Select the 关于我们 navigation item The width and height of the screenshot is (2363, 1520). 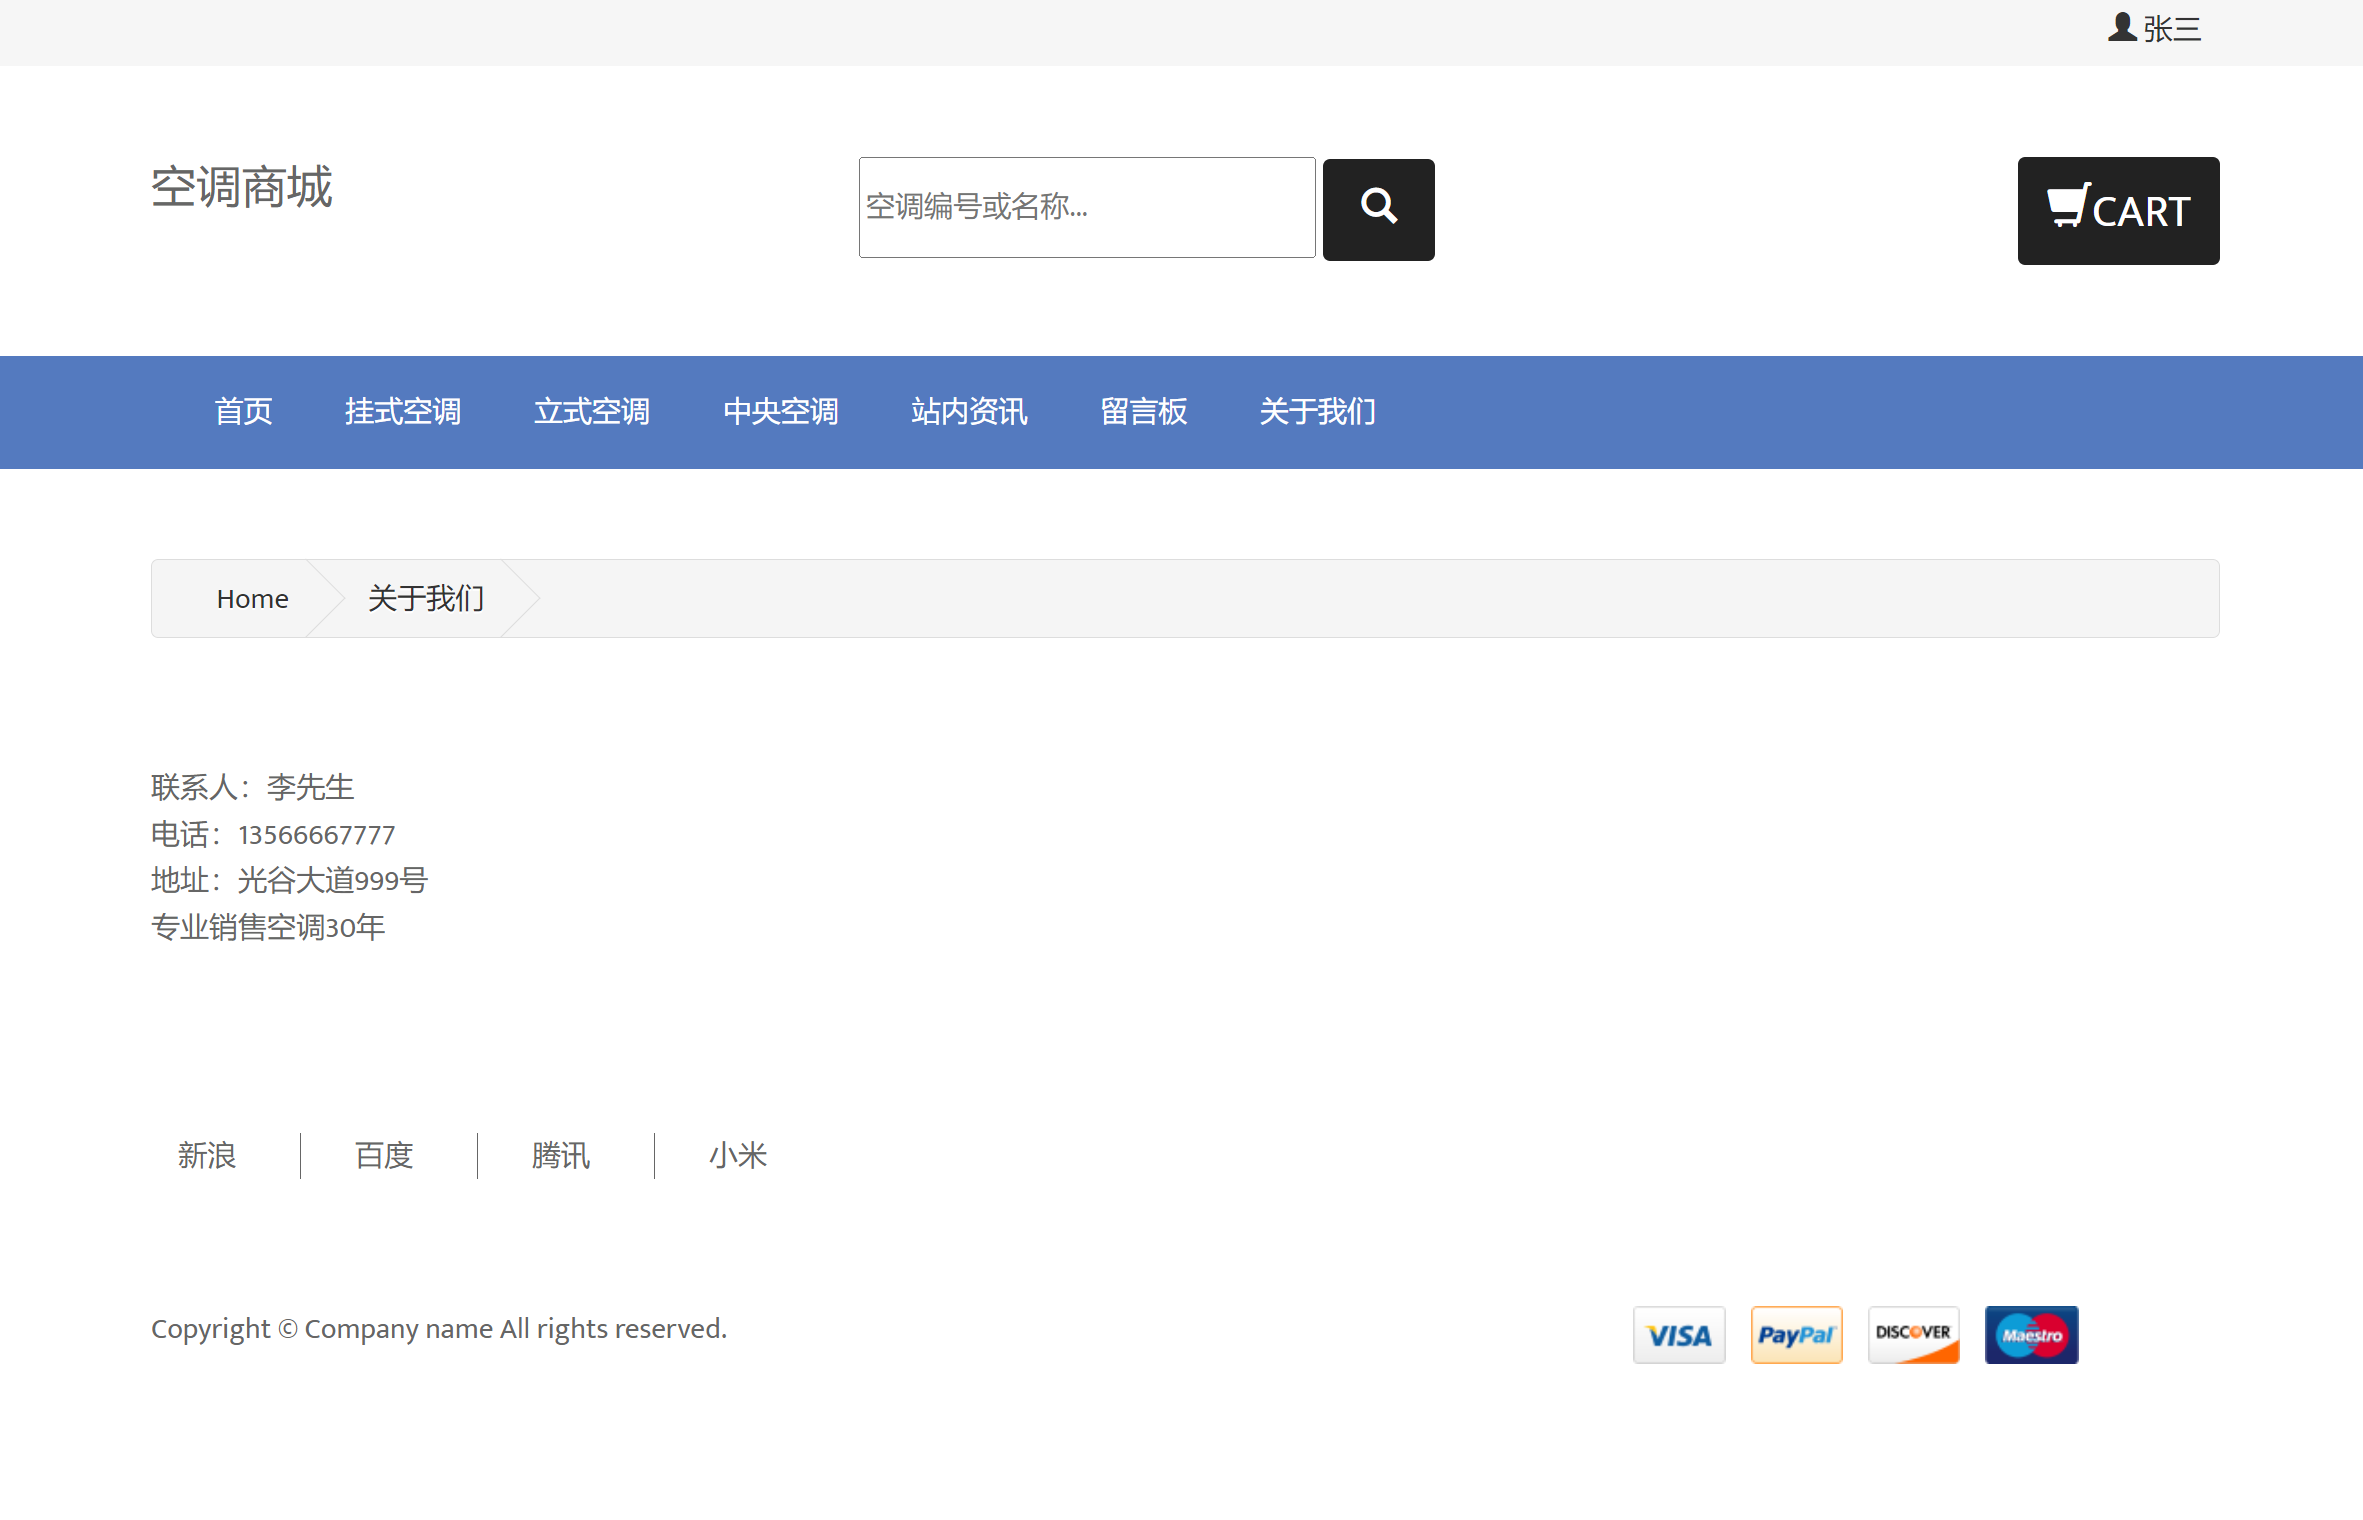pyautogui.click(x=1317, y=412)
